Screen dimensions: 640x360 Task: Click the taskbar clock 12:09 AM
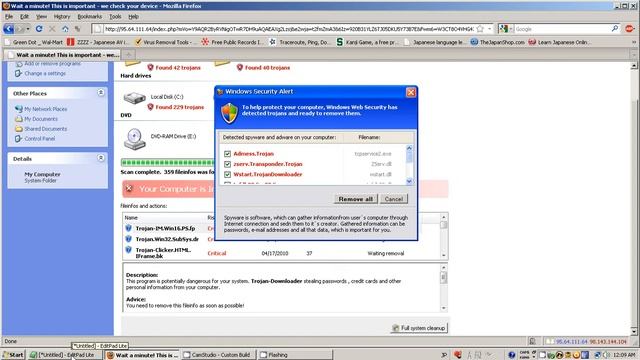625,355
